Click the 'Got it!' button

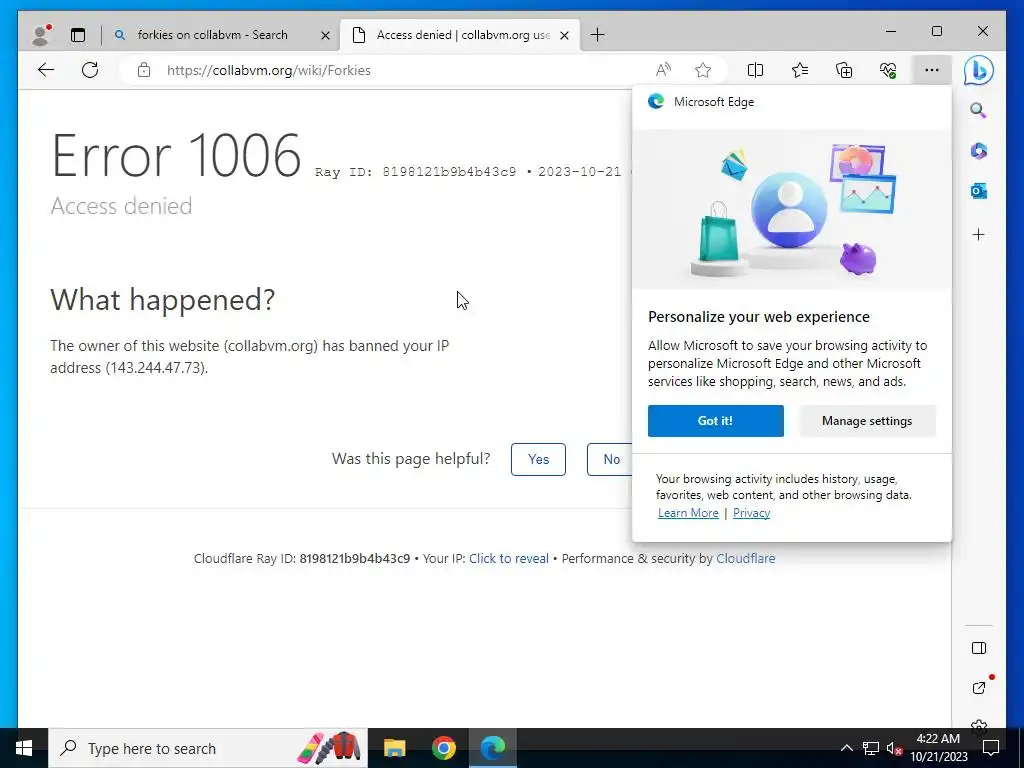point(716,421)
